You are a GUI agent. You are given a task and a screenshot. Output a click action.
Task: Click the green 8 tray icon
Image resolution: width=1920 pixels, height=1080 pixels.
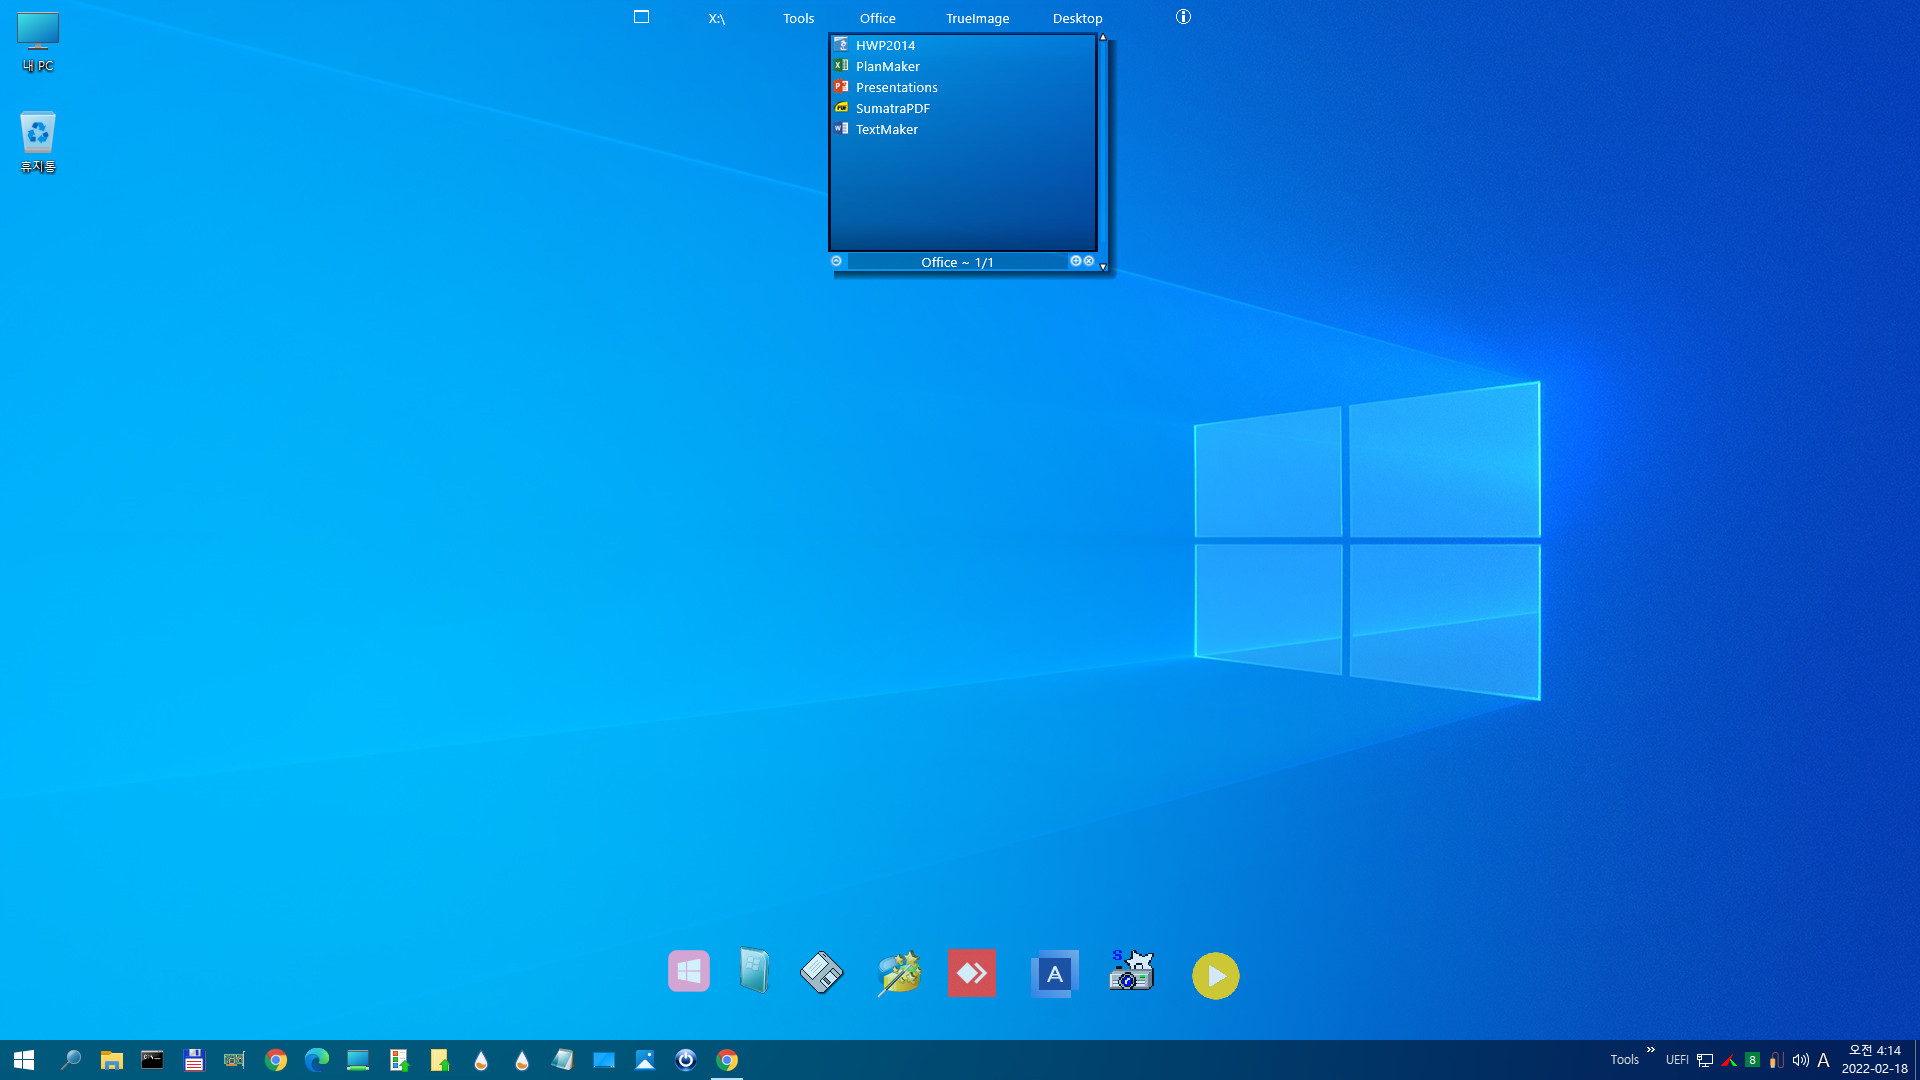(1752, 1060)
